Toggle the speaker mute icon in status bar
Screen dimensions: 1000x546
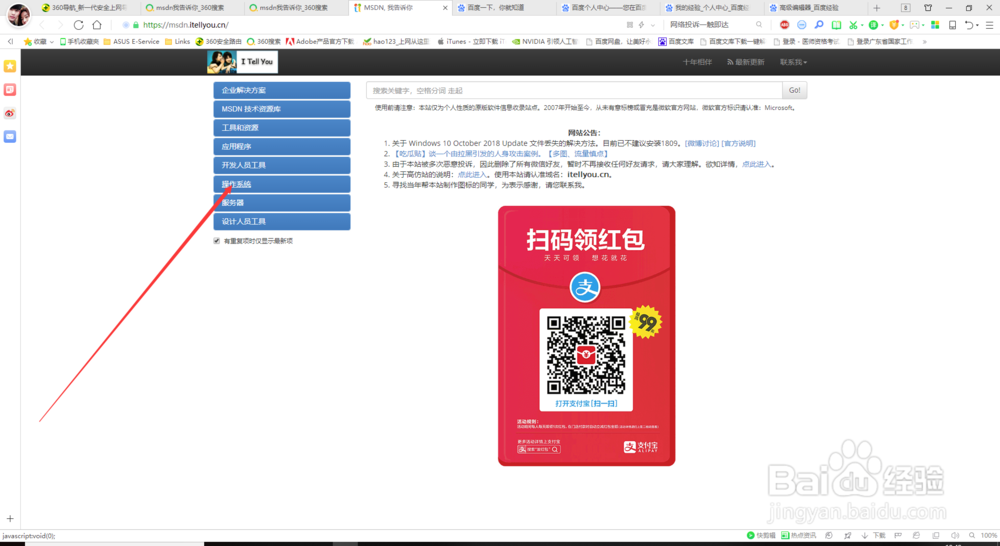[955, 535]
